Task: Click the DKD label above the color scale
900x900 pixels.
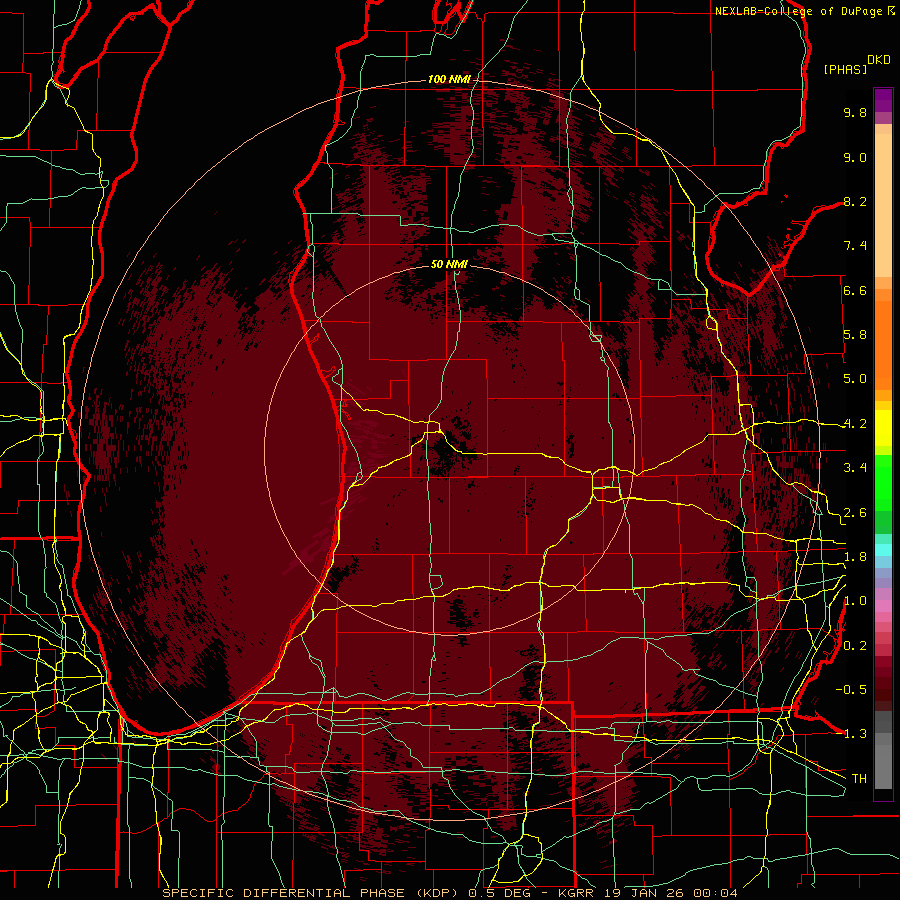Action: (879, 60)
